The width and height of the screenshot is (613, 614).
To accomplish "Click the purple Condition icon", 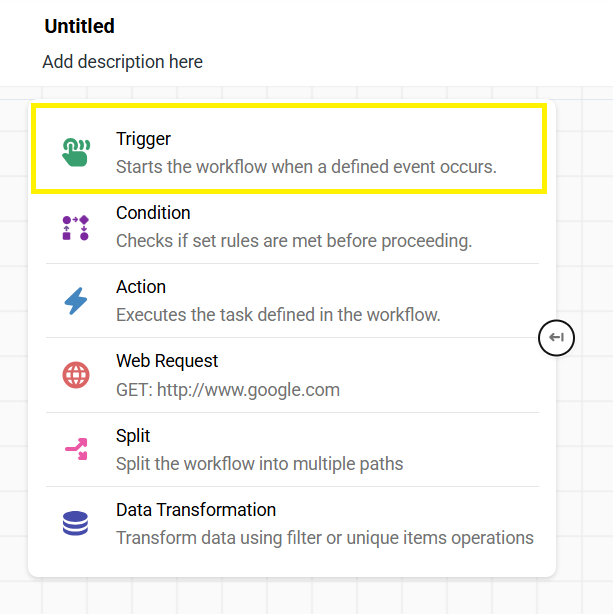I will pos(75,227).
